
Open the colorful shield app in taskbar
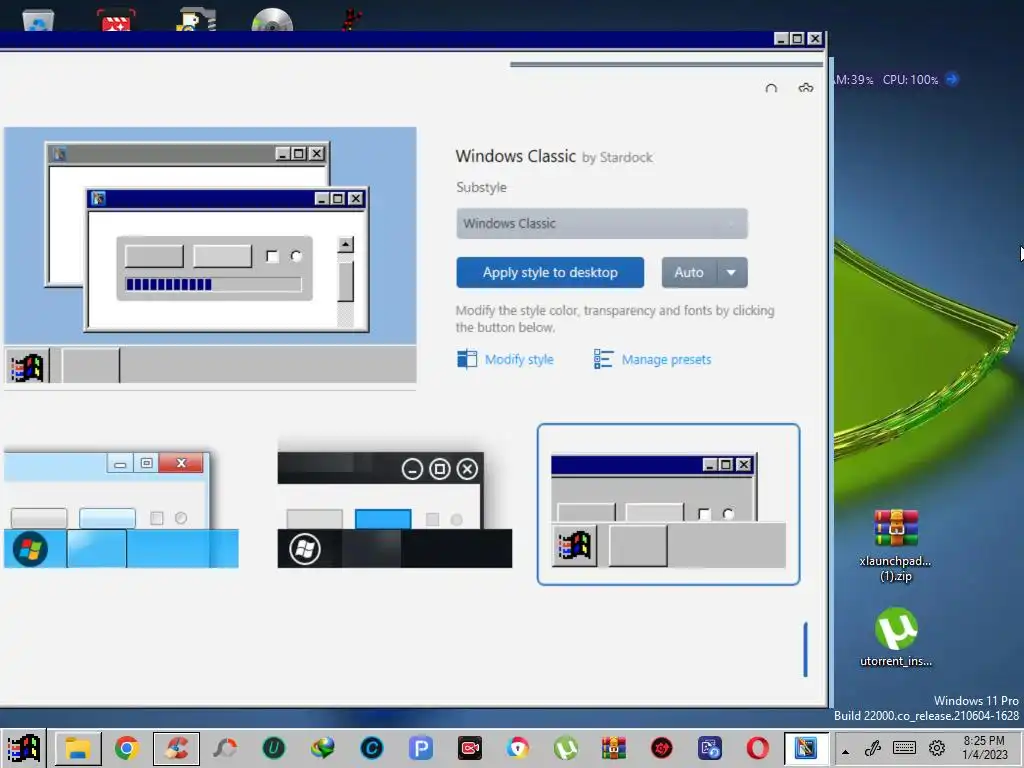518,748
